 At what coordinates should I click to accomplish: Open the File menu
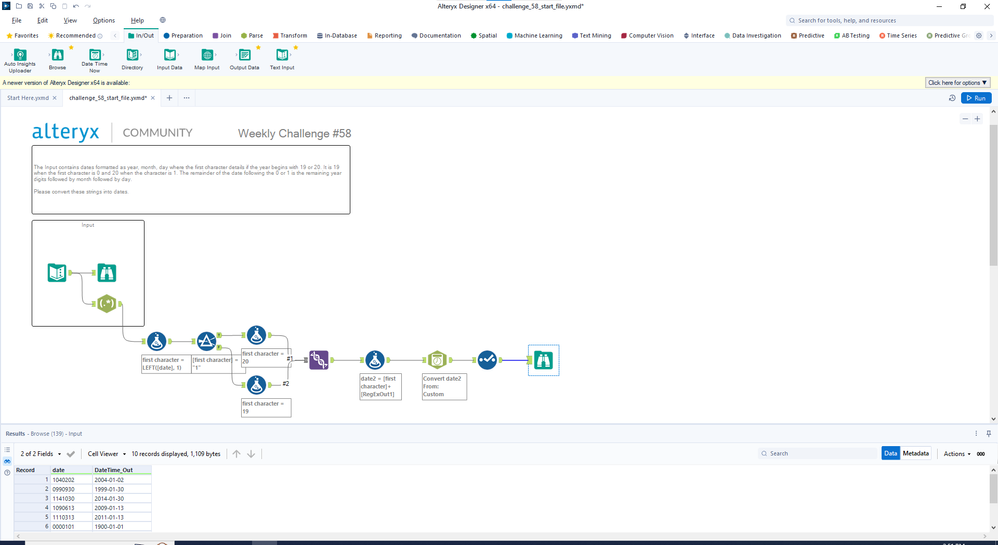click(17, 20)
